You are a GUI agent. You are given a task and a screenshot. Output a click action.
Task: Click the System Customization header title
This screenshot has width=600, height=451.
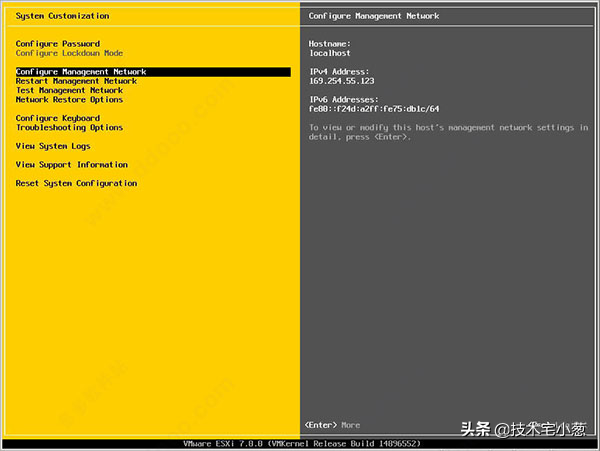pos(62,16)
